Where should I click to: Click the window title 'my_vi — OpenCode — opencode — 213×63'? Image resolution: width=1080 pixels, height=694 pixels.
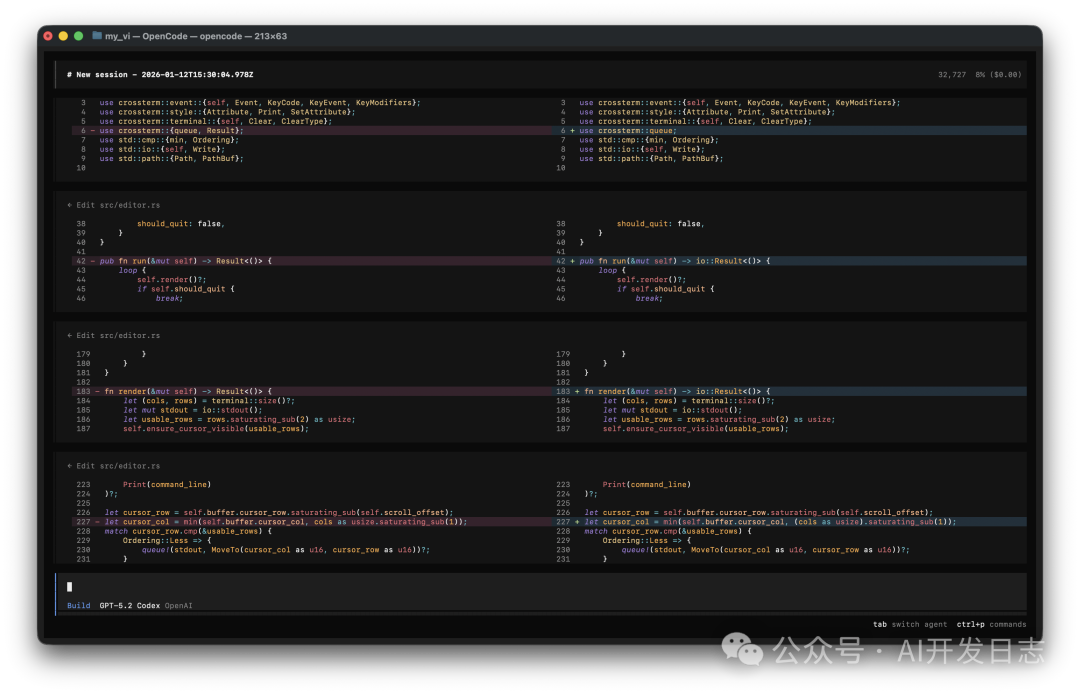pos(196,36)
